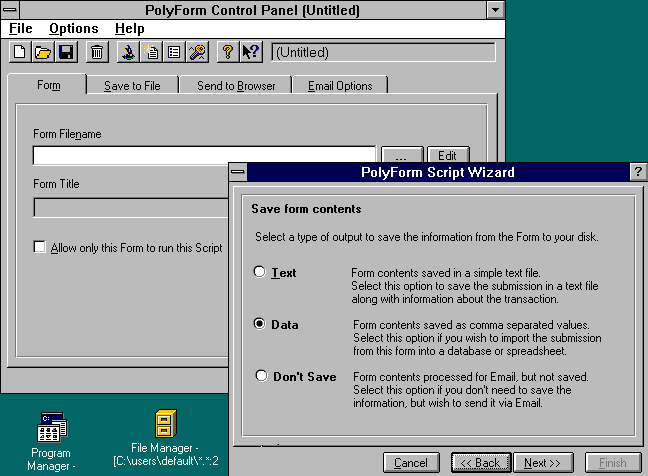
Task: Click the Open folder toolbar icon
Action: coord(43,52)
